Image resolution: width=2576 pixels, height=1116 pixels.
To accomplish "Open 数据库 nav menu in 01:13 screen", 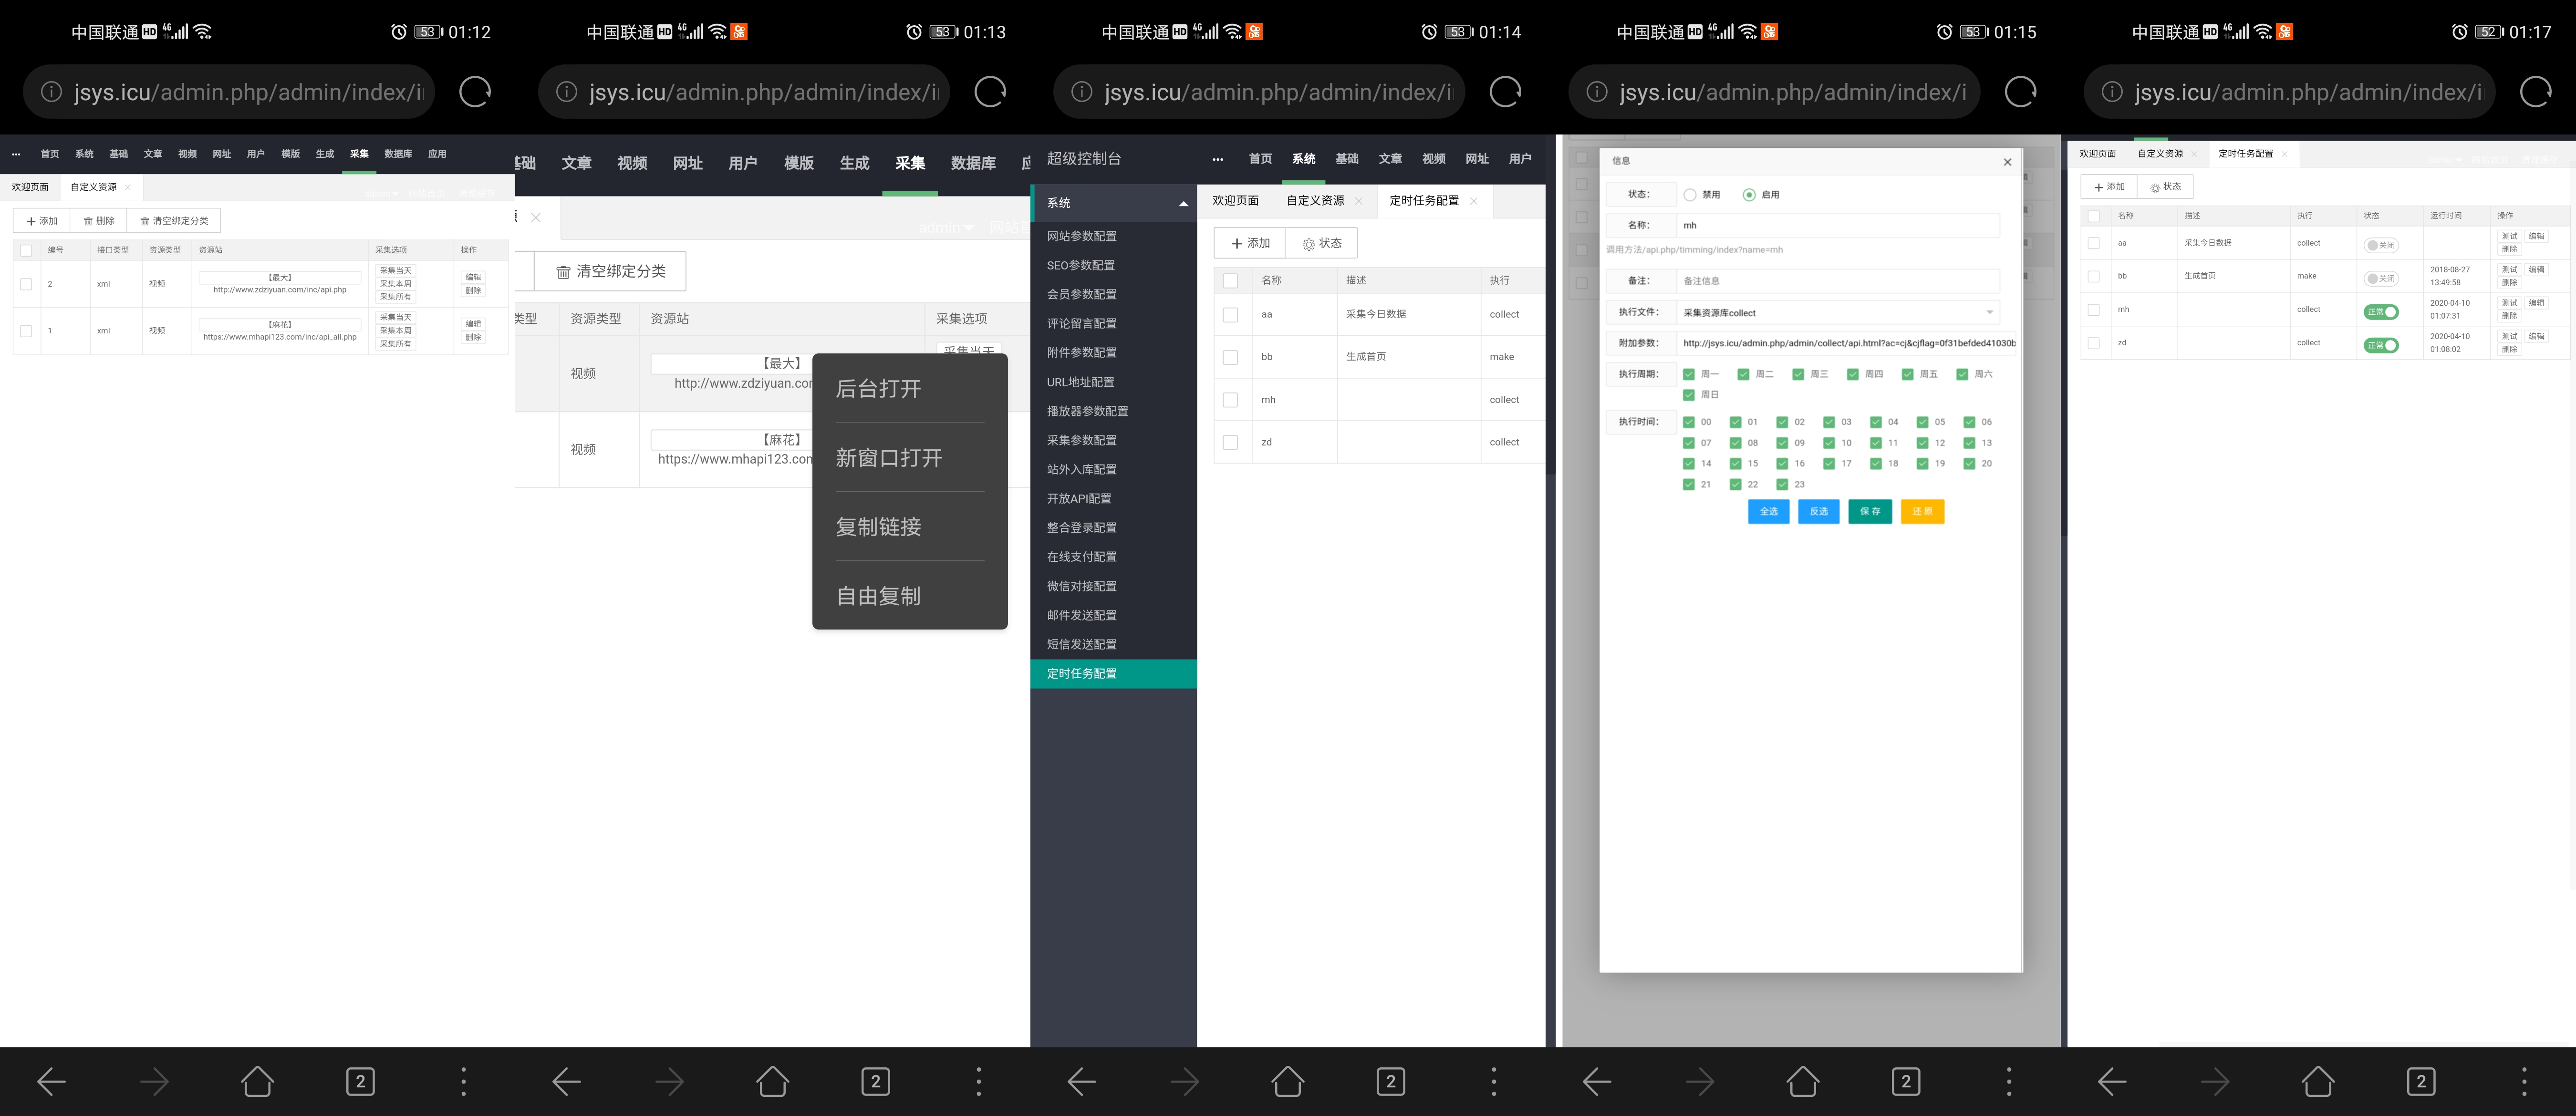I will [x=973, y=163].
